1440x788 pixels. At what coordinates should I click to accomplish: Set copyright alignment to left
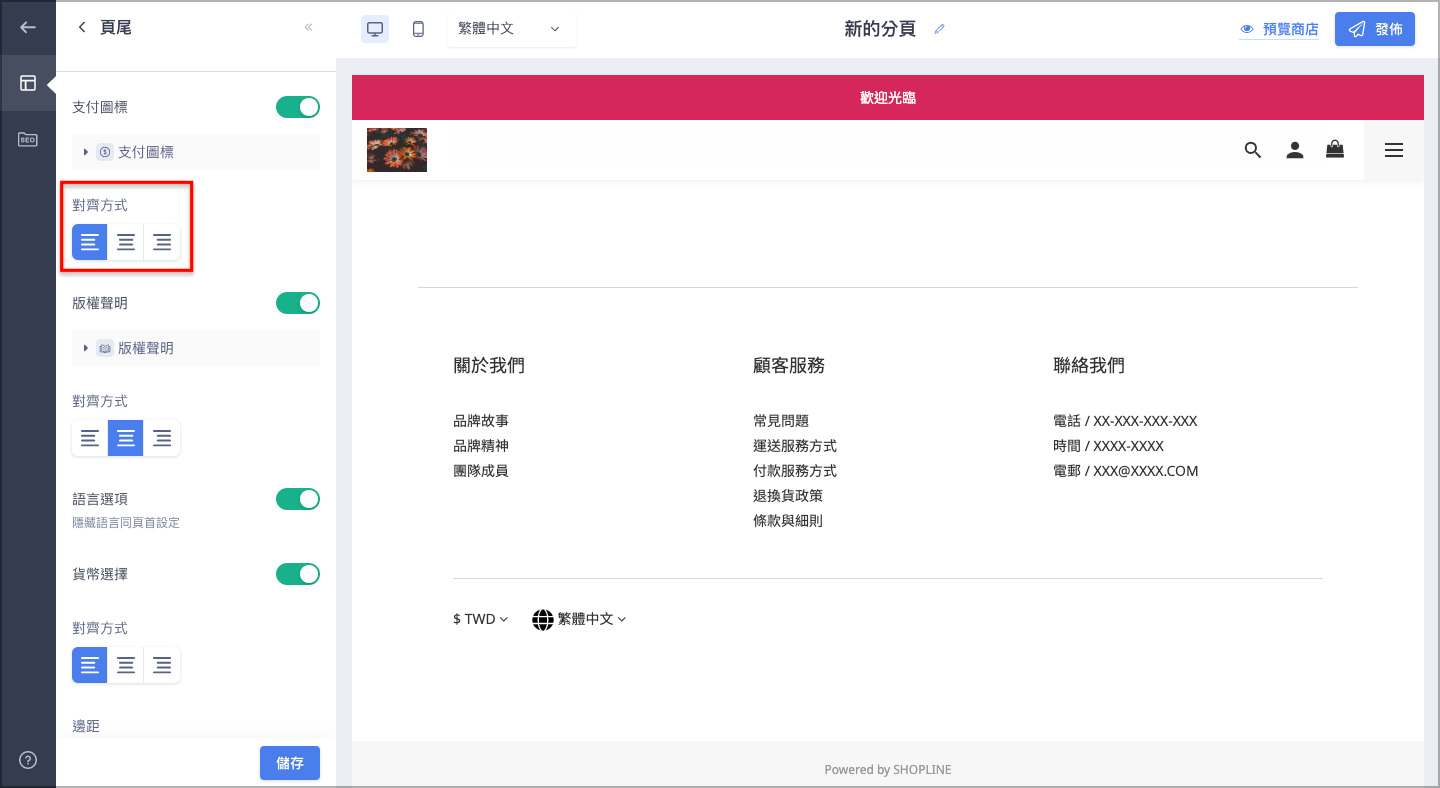(90, 438)
